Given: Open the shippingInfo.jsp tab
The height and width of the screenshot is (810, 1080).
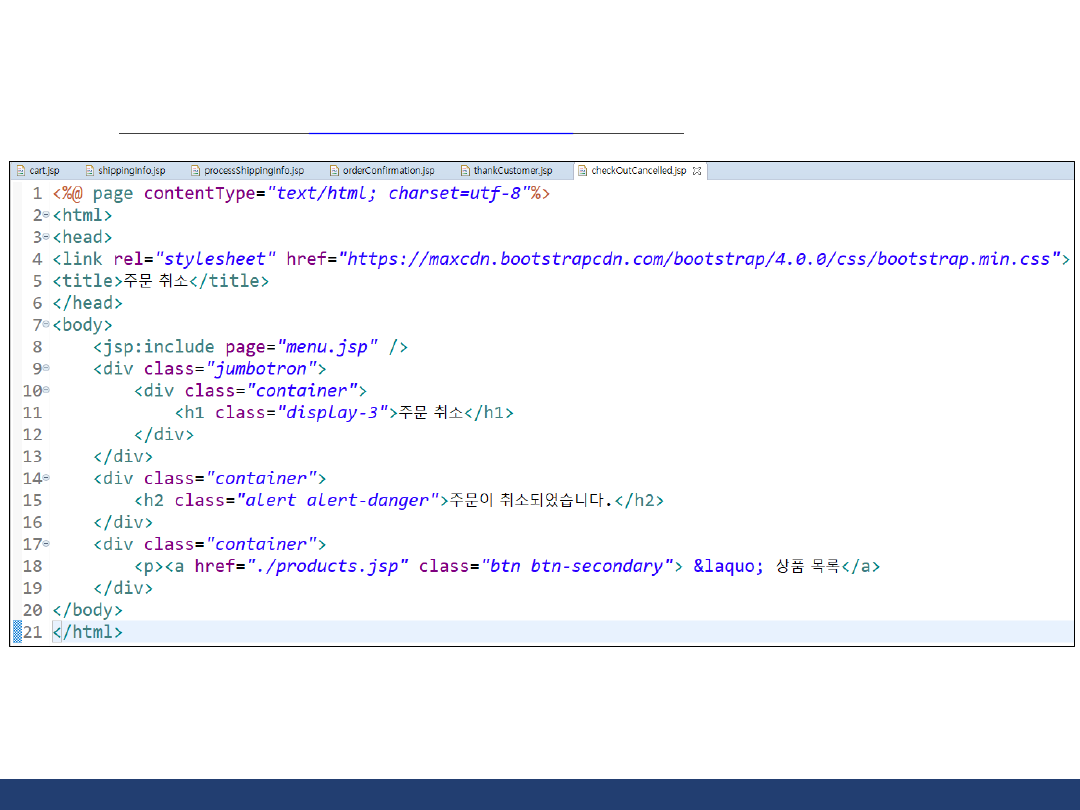Looking at the screenshot, I should pyautogui.click(x=131, y=171).
